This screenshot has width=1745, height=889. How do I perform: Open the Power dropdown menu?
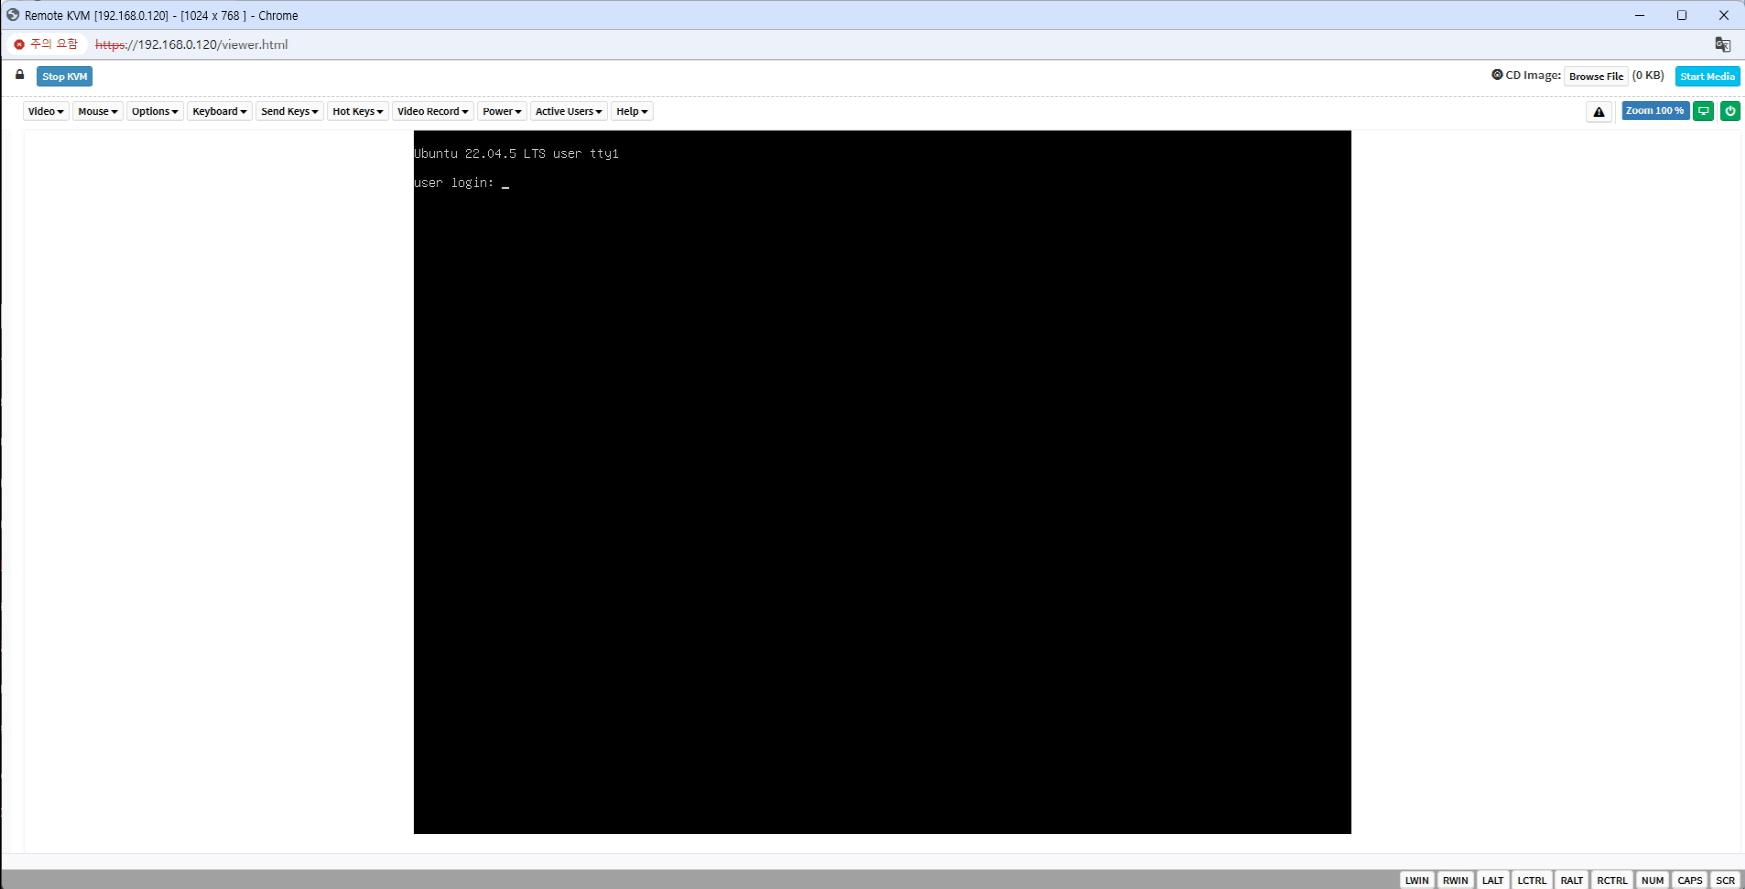502,111
